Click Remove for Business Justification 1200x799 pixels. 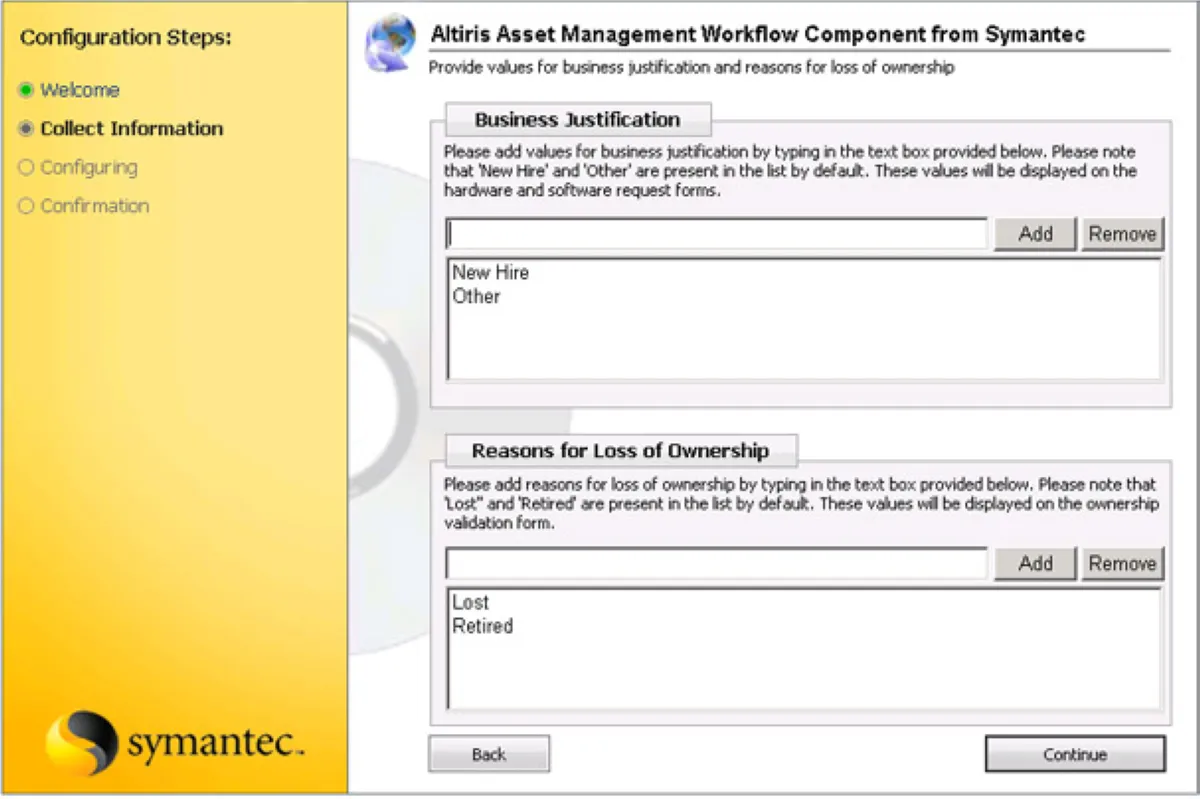(1122, 234)
